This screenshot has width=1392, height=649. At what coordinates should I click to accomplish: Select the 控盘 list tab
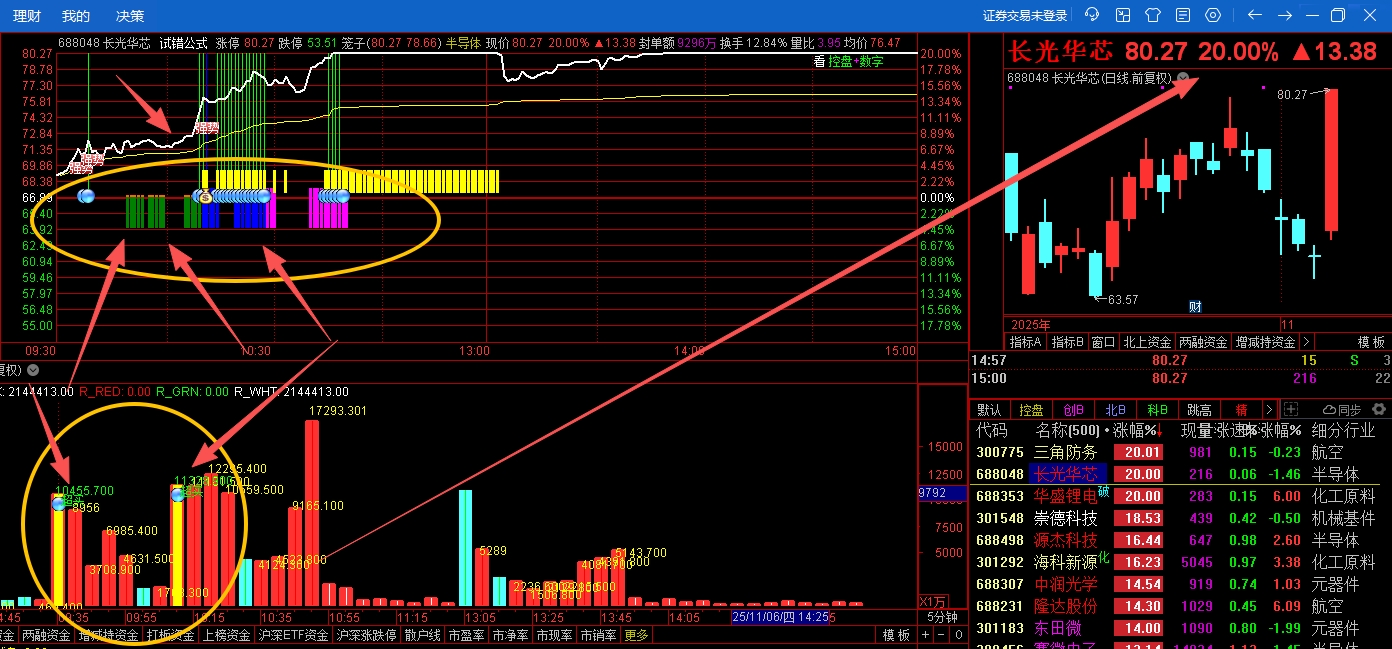(x=1031, y=410)
